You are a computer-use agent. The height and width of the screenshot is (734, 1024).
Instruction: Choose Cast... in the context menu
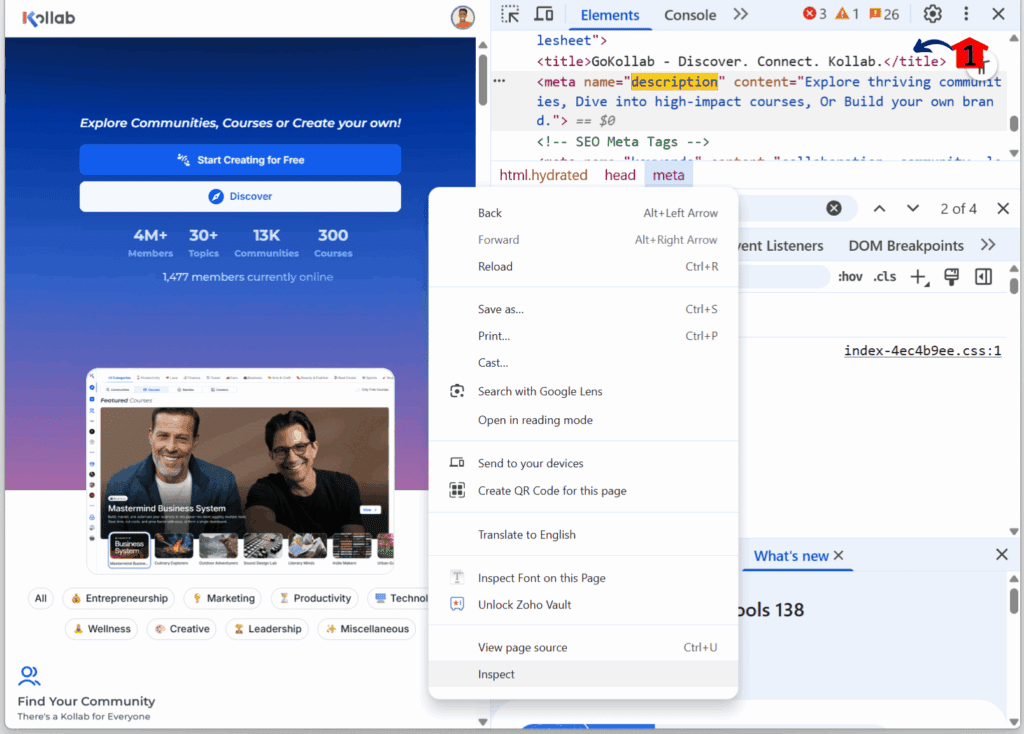pos(583,362)
